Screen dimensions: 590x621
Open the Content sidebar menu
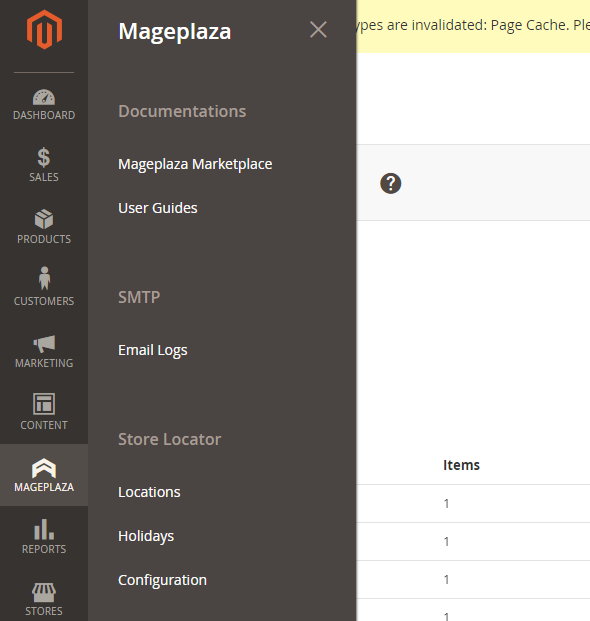pos(44,413)
